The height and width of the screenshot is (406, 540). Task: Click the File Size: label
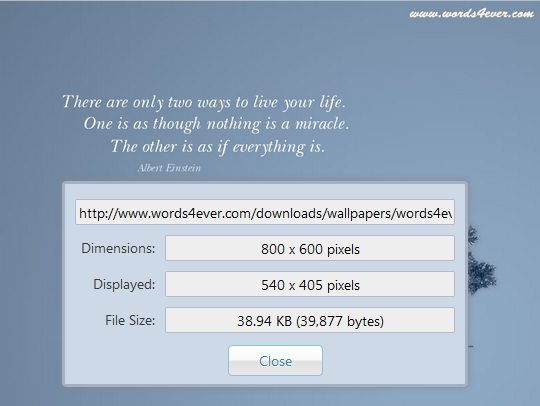(130, 320)
